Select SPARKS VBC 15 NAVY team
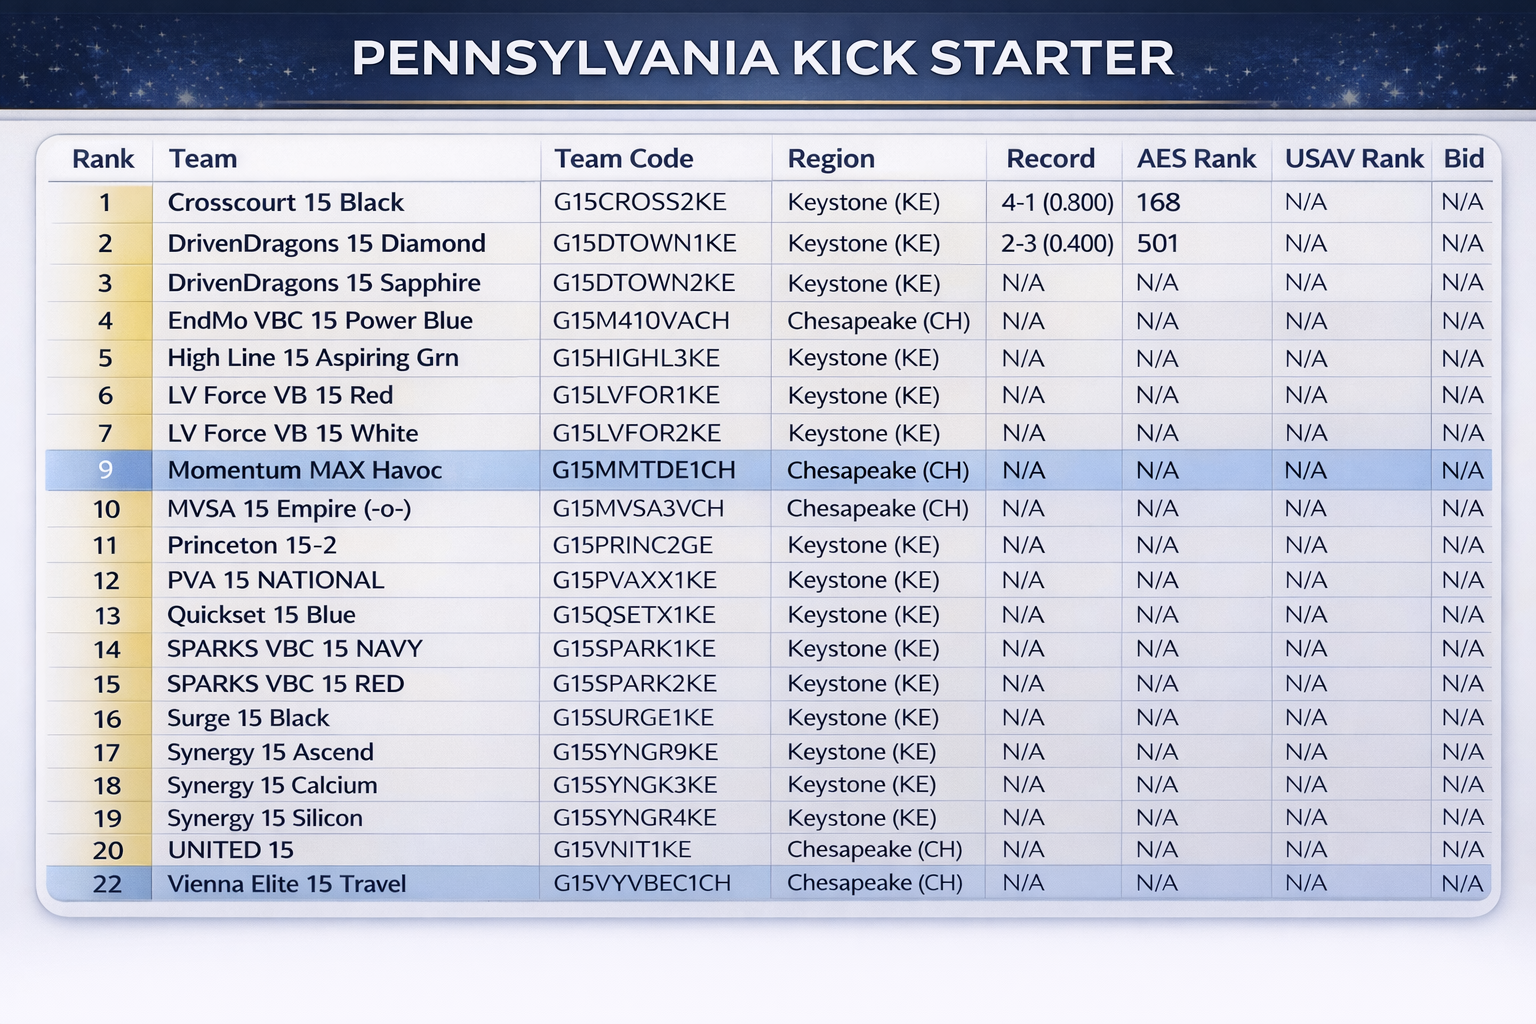 coord(295,649)
